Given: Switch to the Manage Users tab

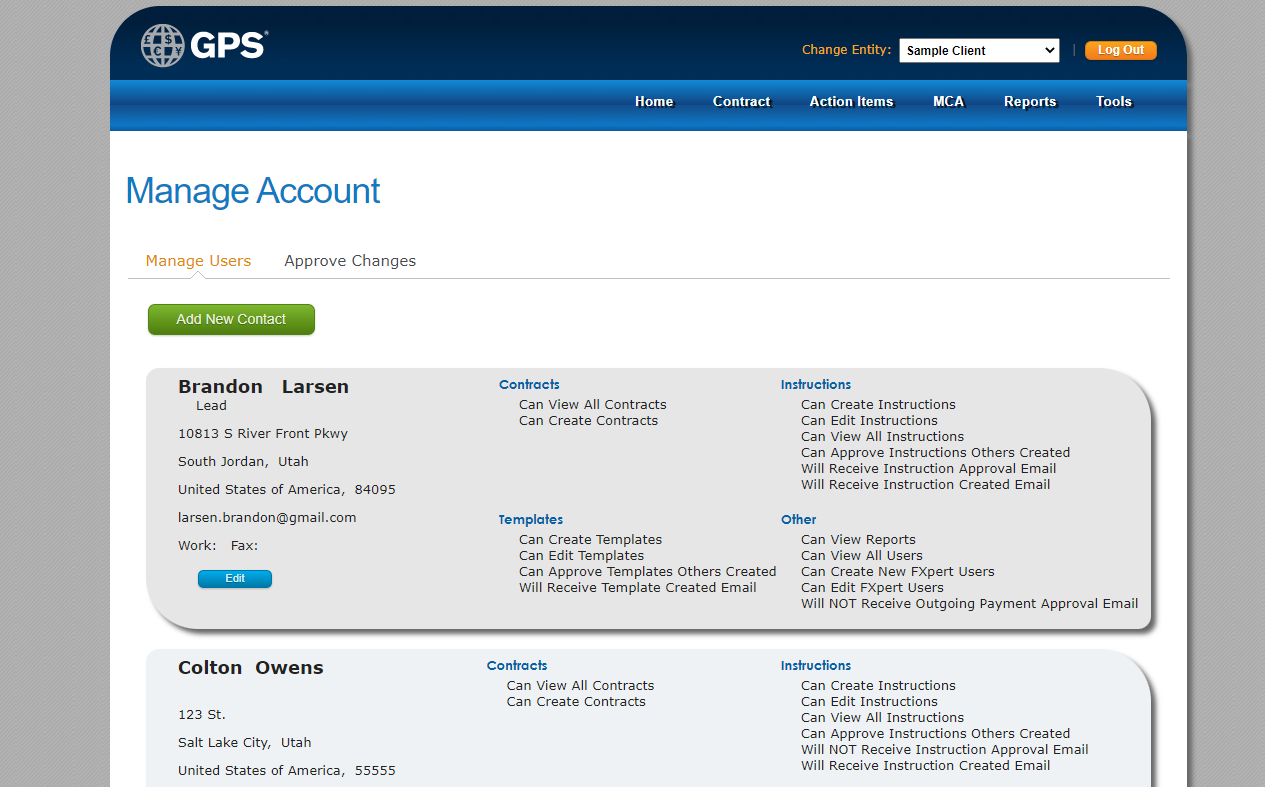Looking at the screenshot, I should pos(198,261).
